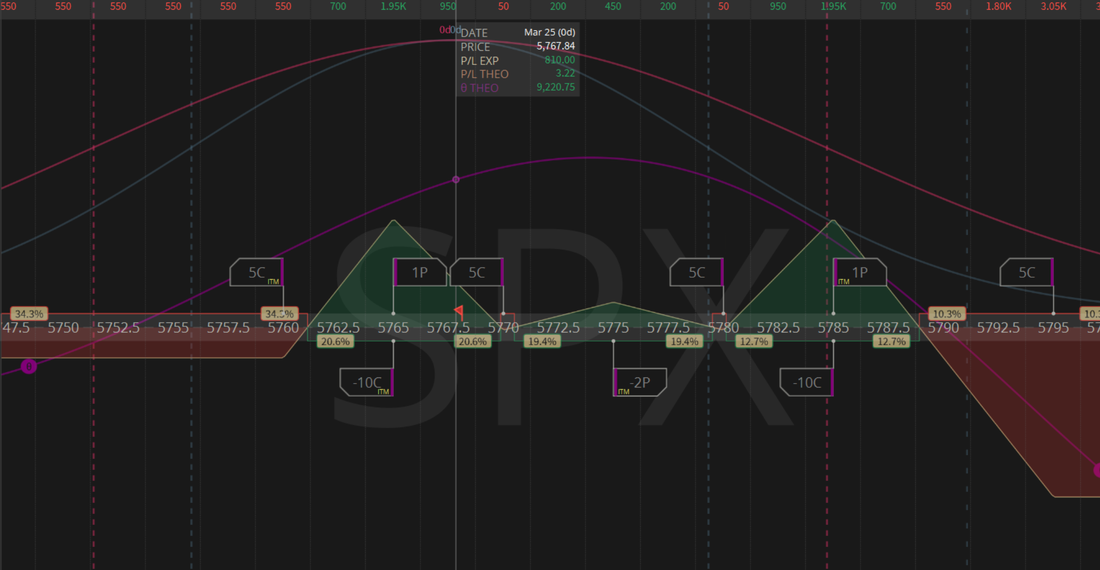Image resolution: width=1100 pixels, height=570 pixels.
Task: Click the red current-price triangle marker
Action: pos(459,310)
